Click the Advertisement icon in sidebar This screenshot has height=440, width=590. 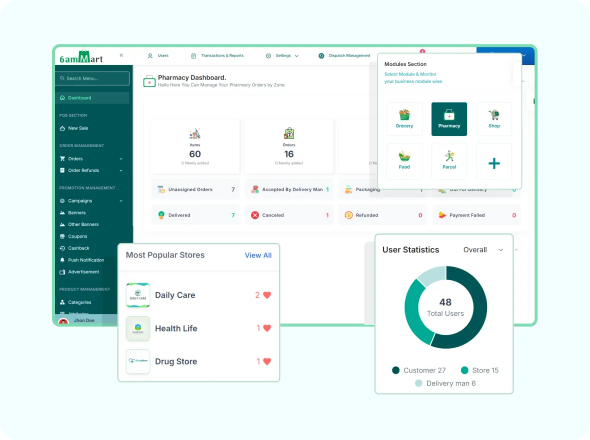click(x=62, y=272)
